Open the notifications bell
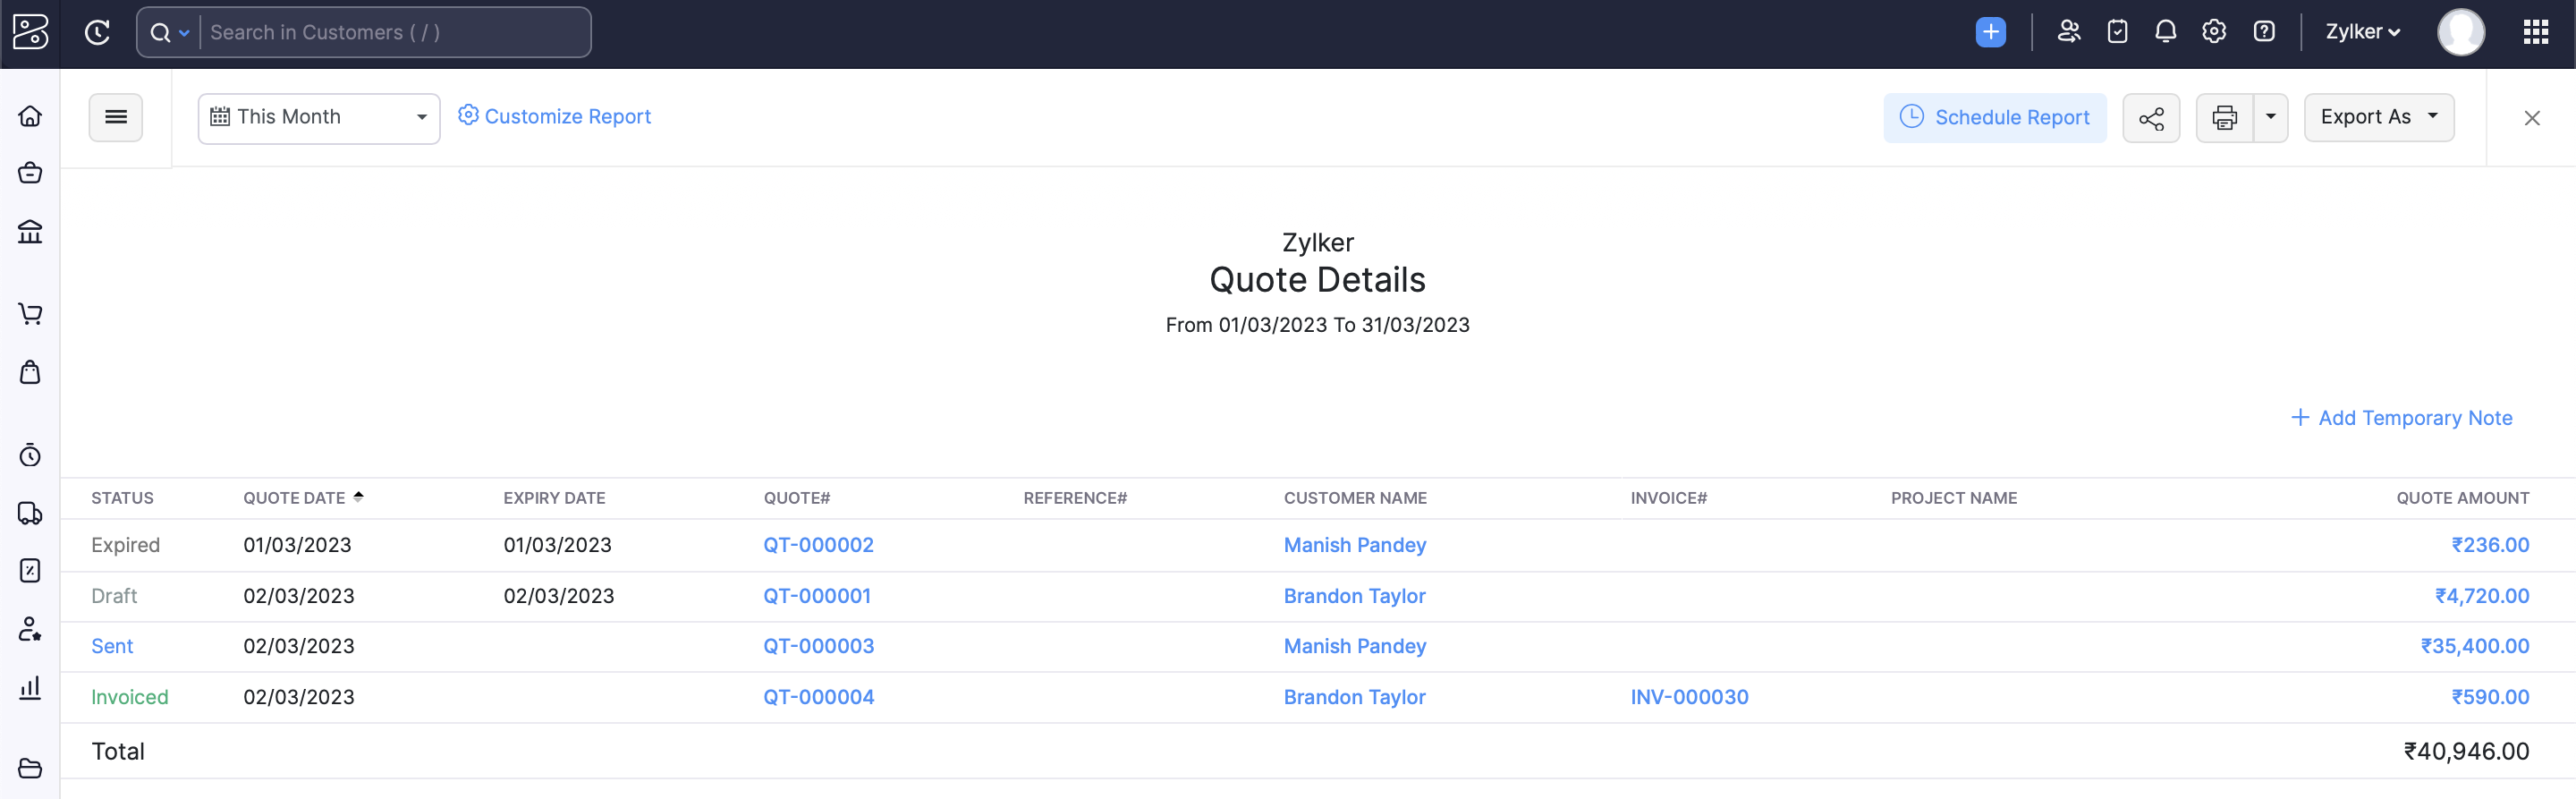 2165,32
